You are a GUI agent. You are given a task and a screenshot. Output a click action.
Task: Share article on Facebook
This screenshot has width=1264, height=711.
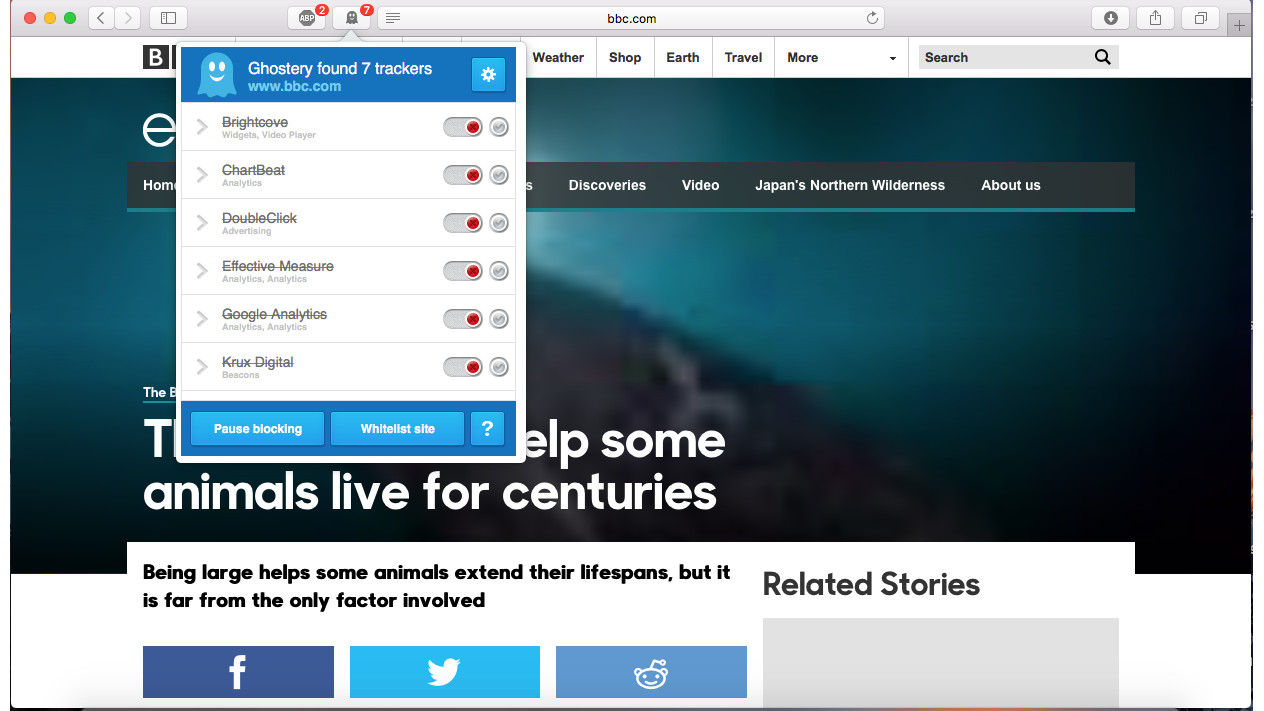(x=238, y=672)
